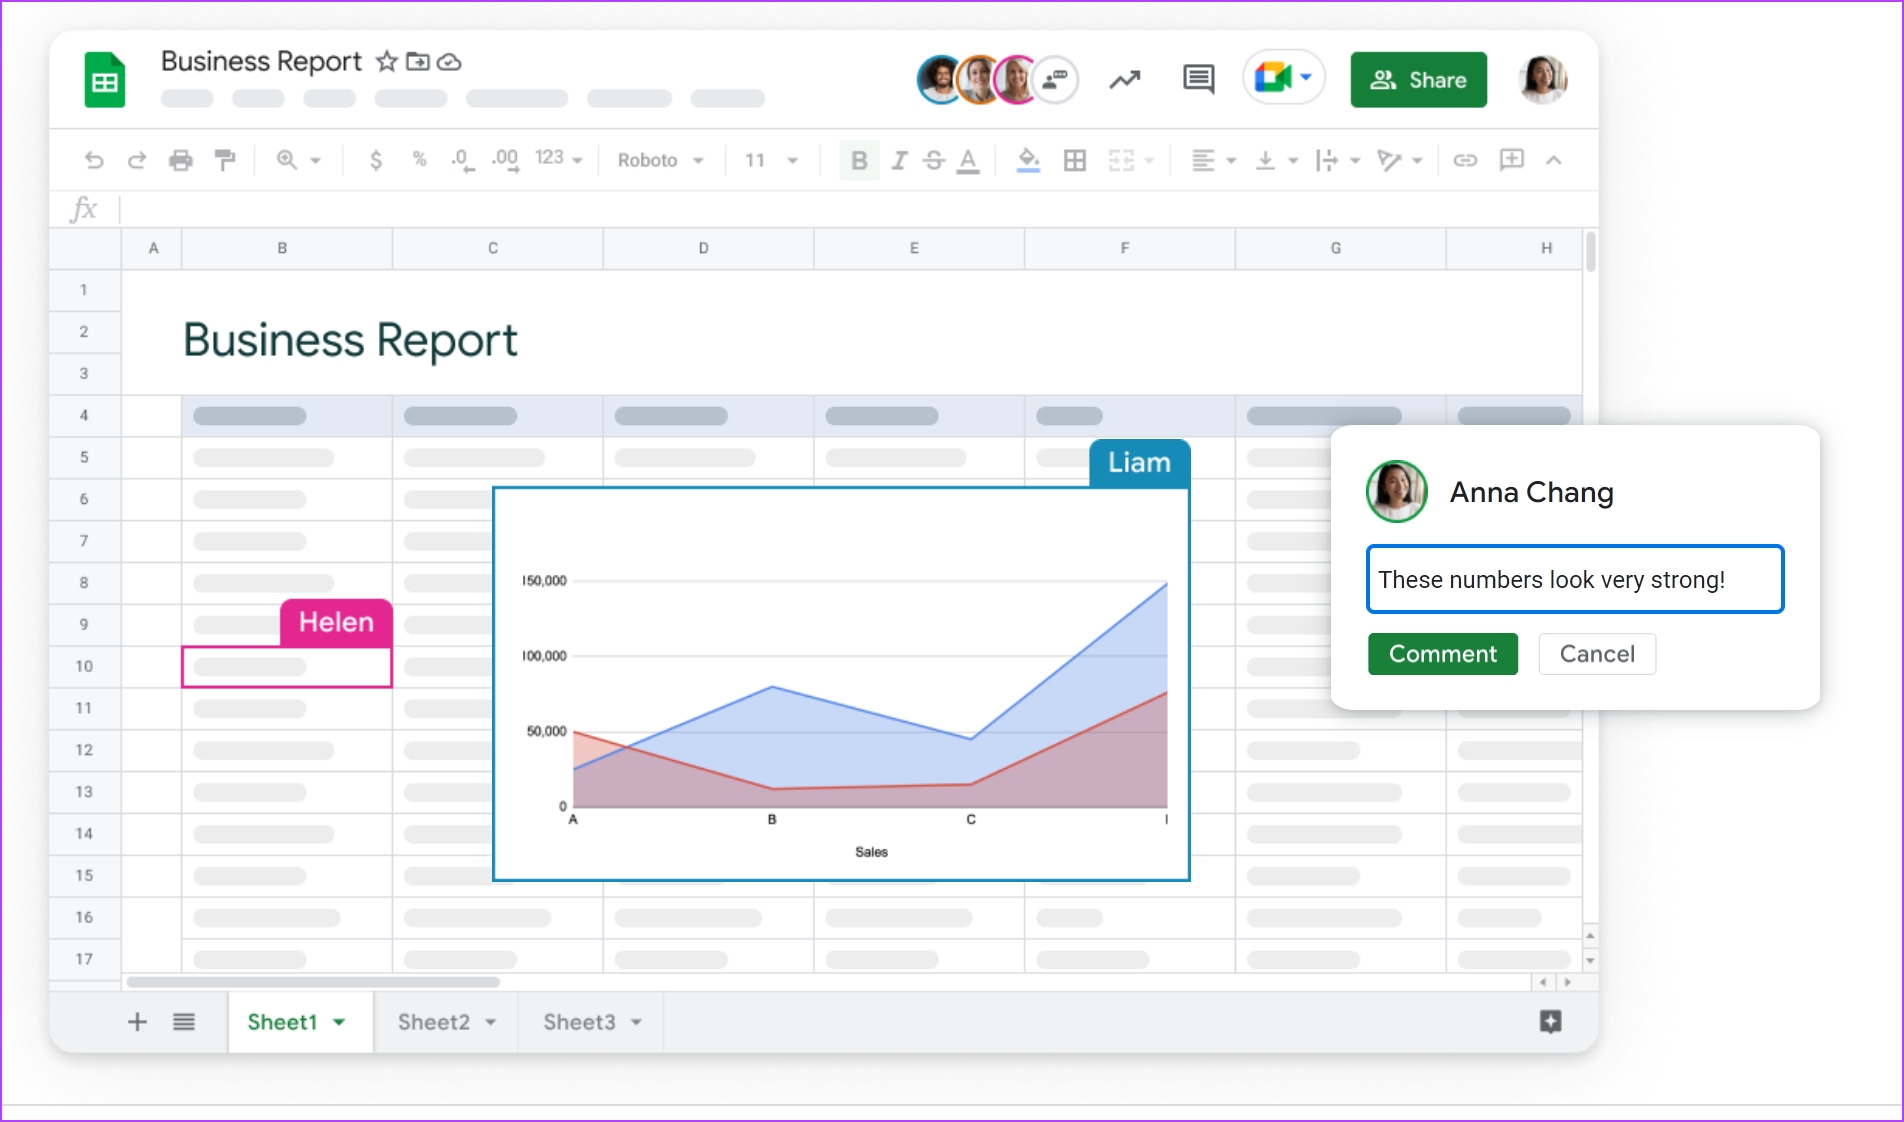This screenshot has width=1904, height=1122.
Task: Click the scroll right arrow
Action: [x=1567, y=982]
